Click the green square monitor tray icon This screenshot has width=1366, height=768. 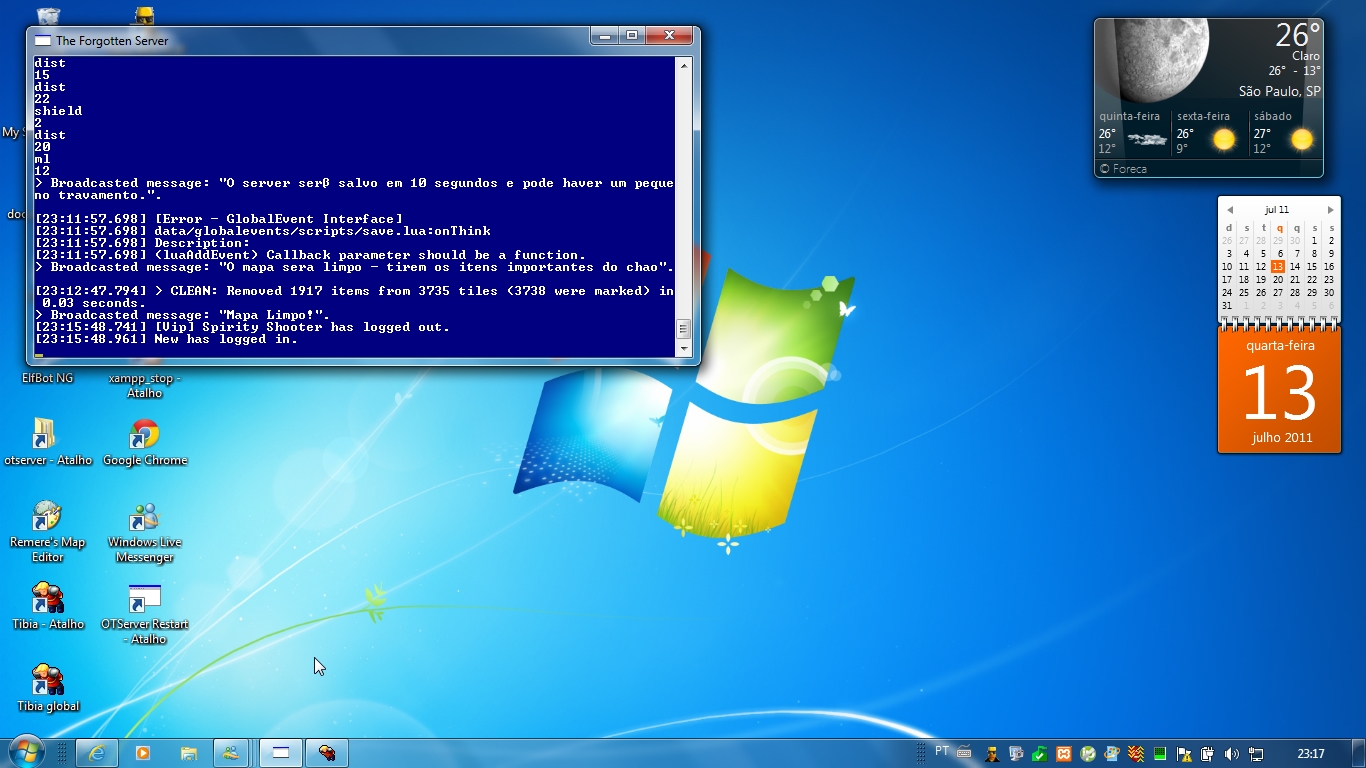pyautogui.click(x=1160, y=753)
